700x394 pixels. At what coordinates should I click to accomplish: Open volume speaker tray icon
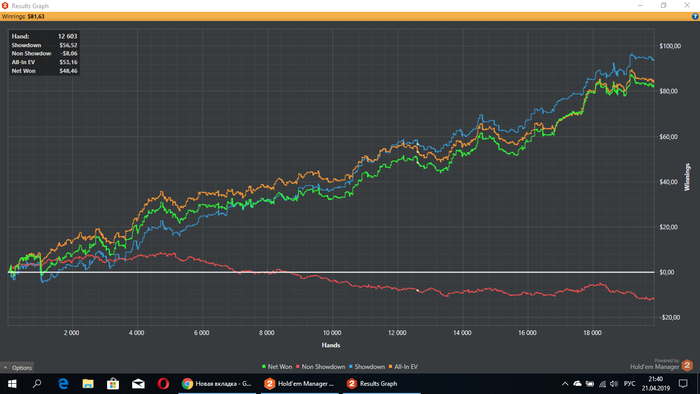click(x=614, y=384)
